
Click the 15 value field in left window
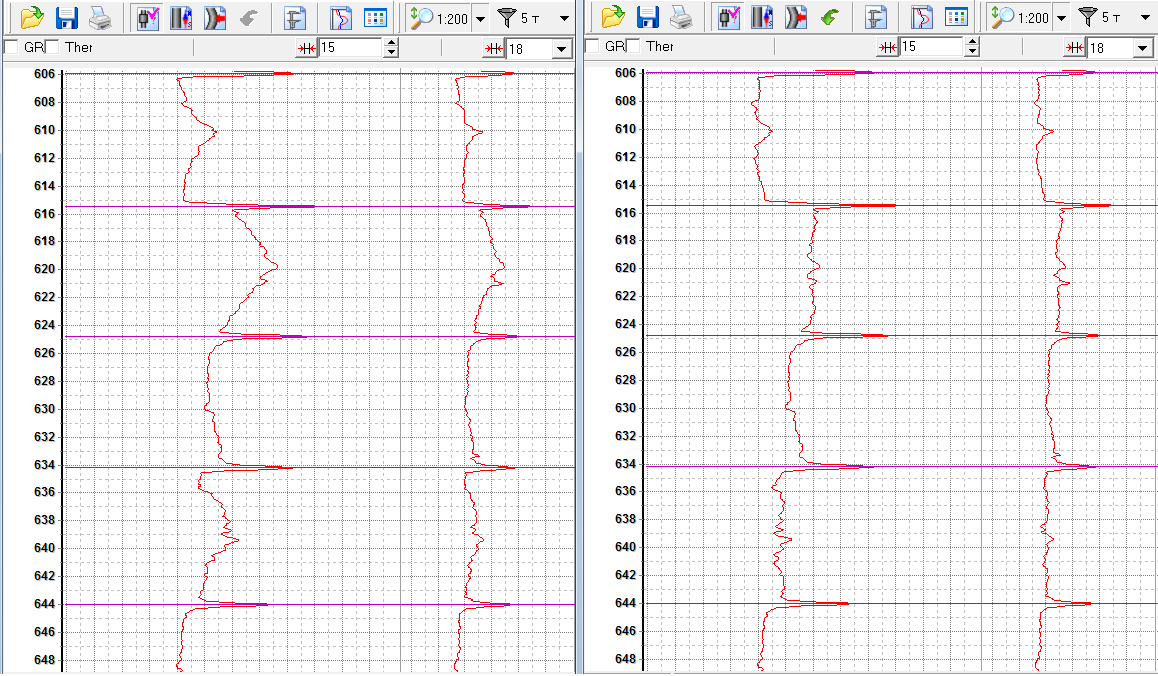351,48
